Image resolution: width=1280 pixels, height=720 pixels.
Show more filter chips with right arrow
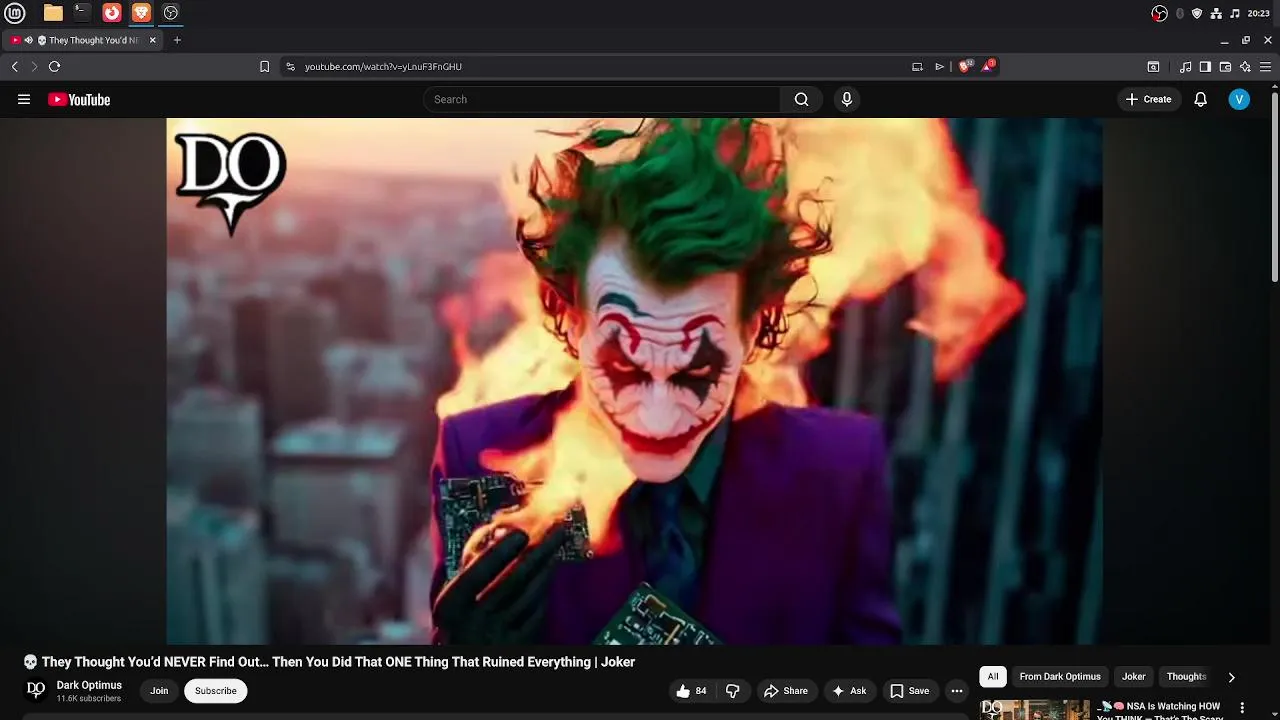pyautogui.click(x=1231, y=677)
